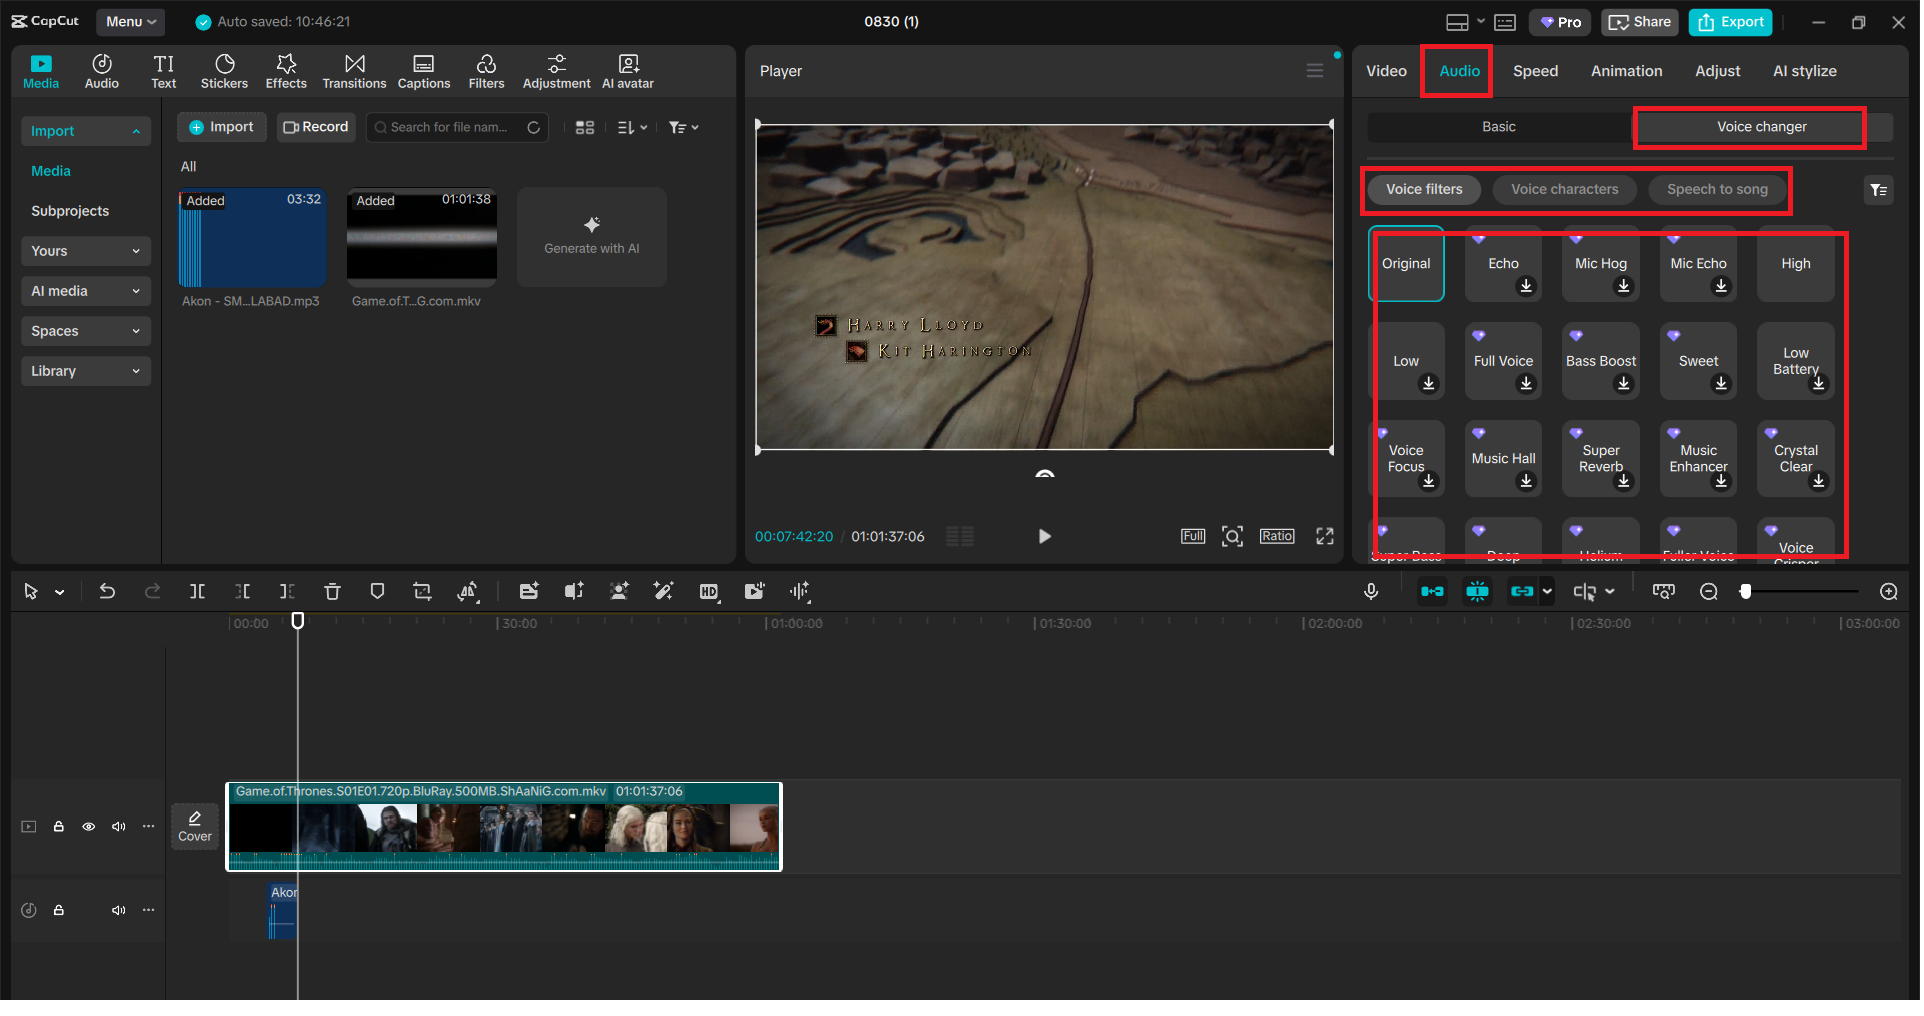
Task: Switch to the Video properties tab
Action: [1386, 71]
